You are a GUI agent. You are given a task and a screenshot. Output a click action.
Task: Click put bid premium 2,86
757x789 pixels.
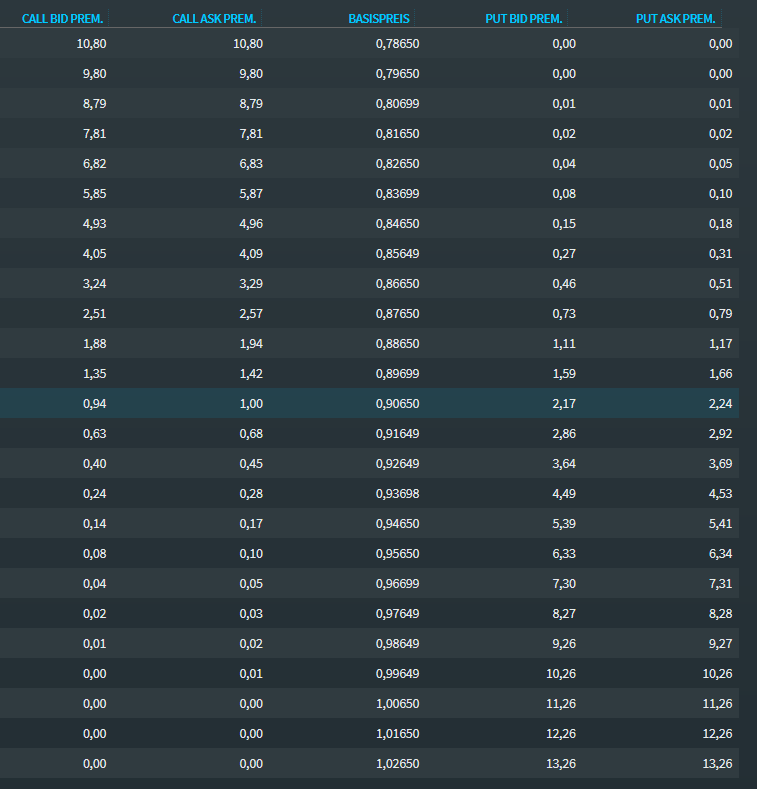click(x=563, y=434)
